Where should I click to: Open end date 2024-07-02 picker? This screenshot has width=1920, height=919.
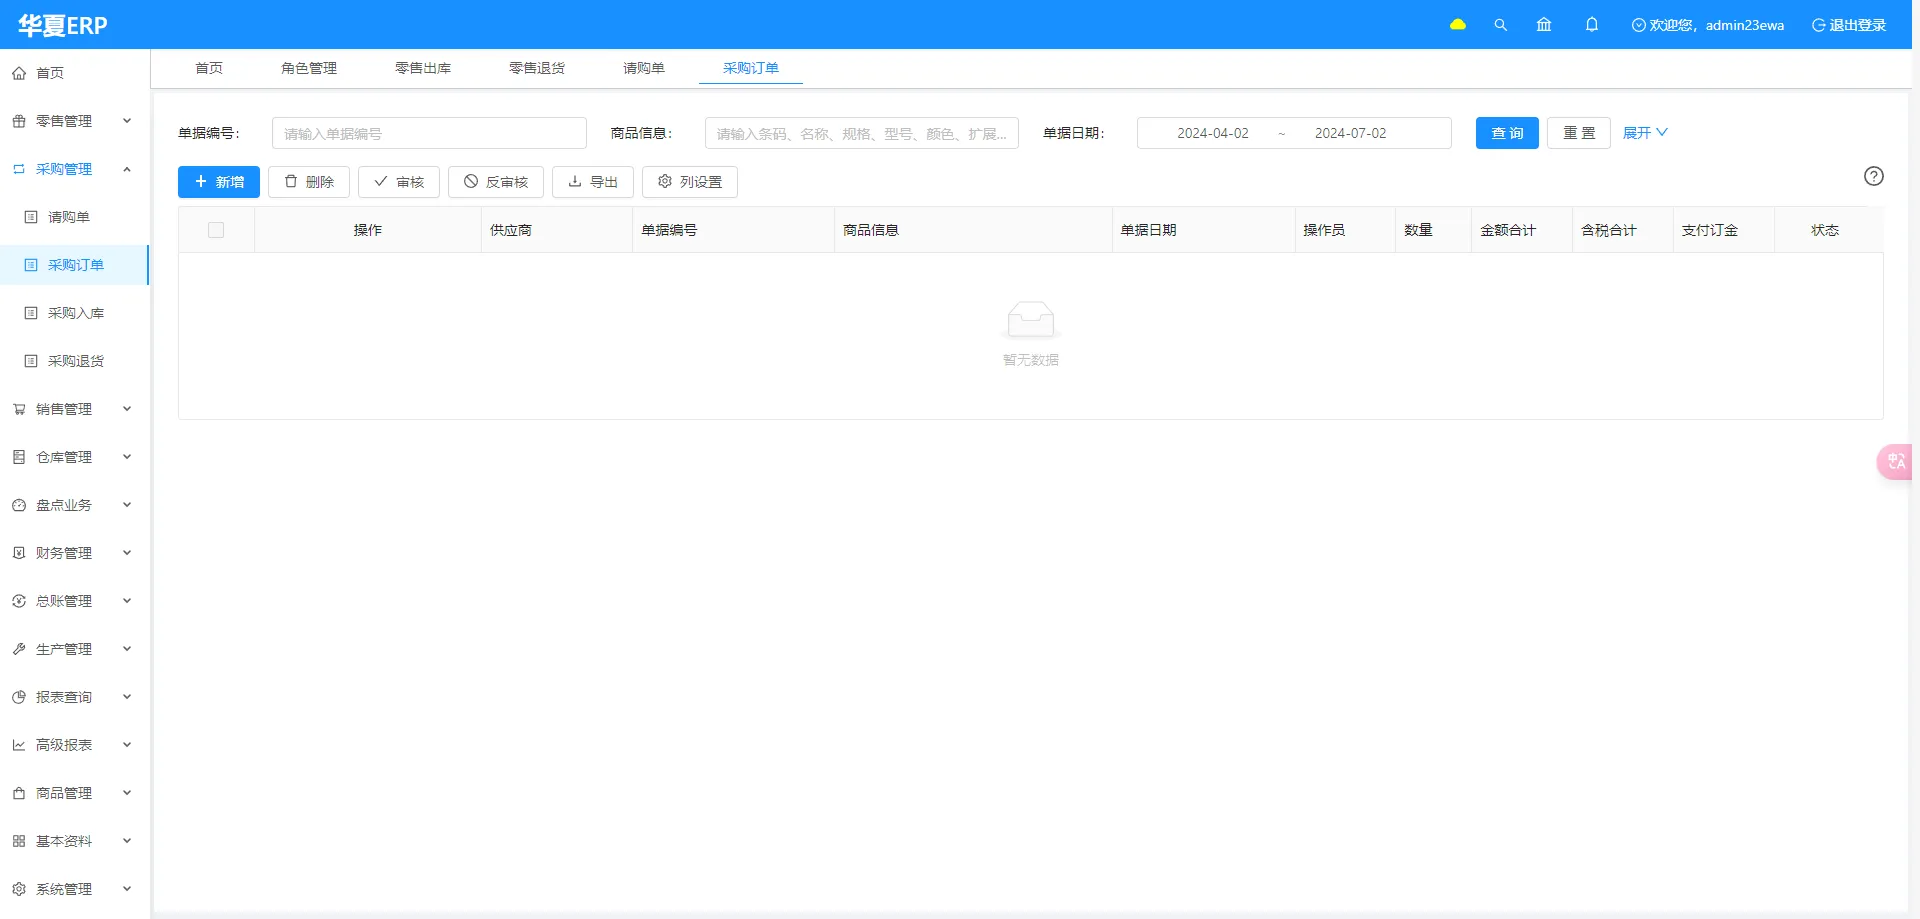[x=1350, y=133]
